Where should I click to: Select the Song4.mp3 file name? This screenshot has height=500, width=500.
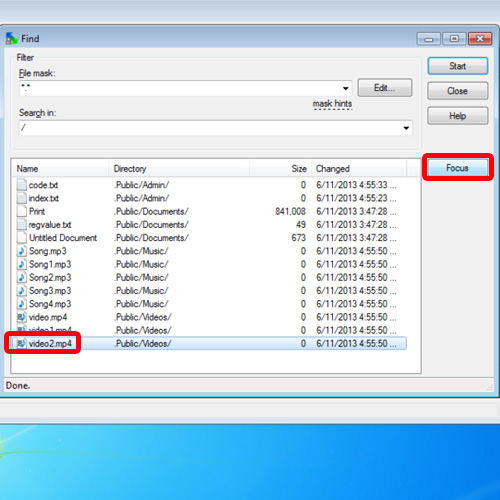[x=50, y=304]
